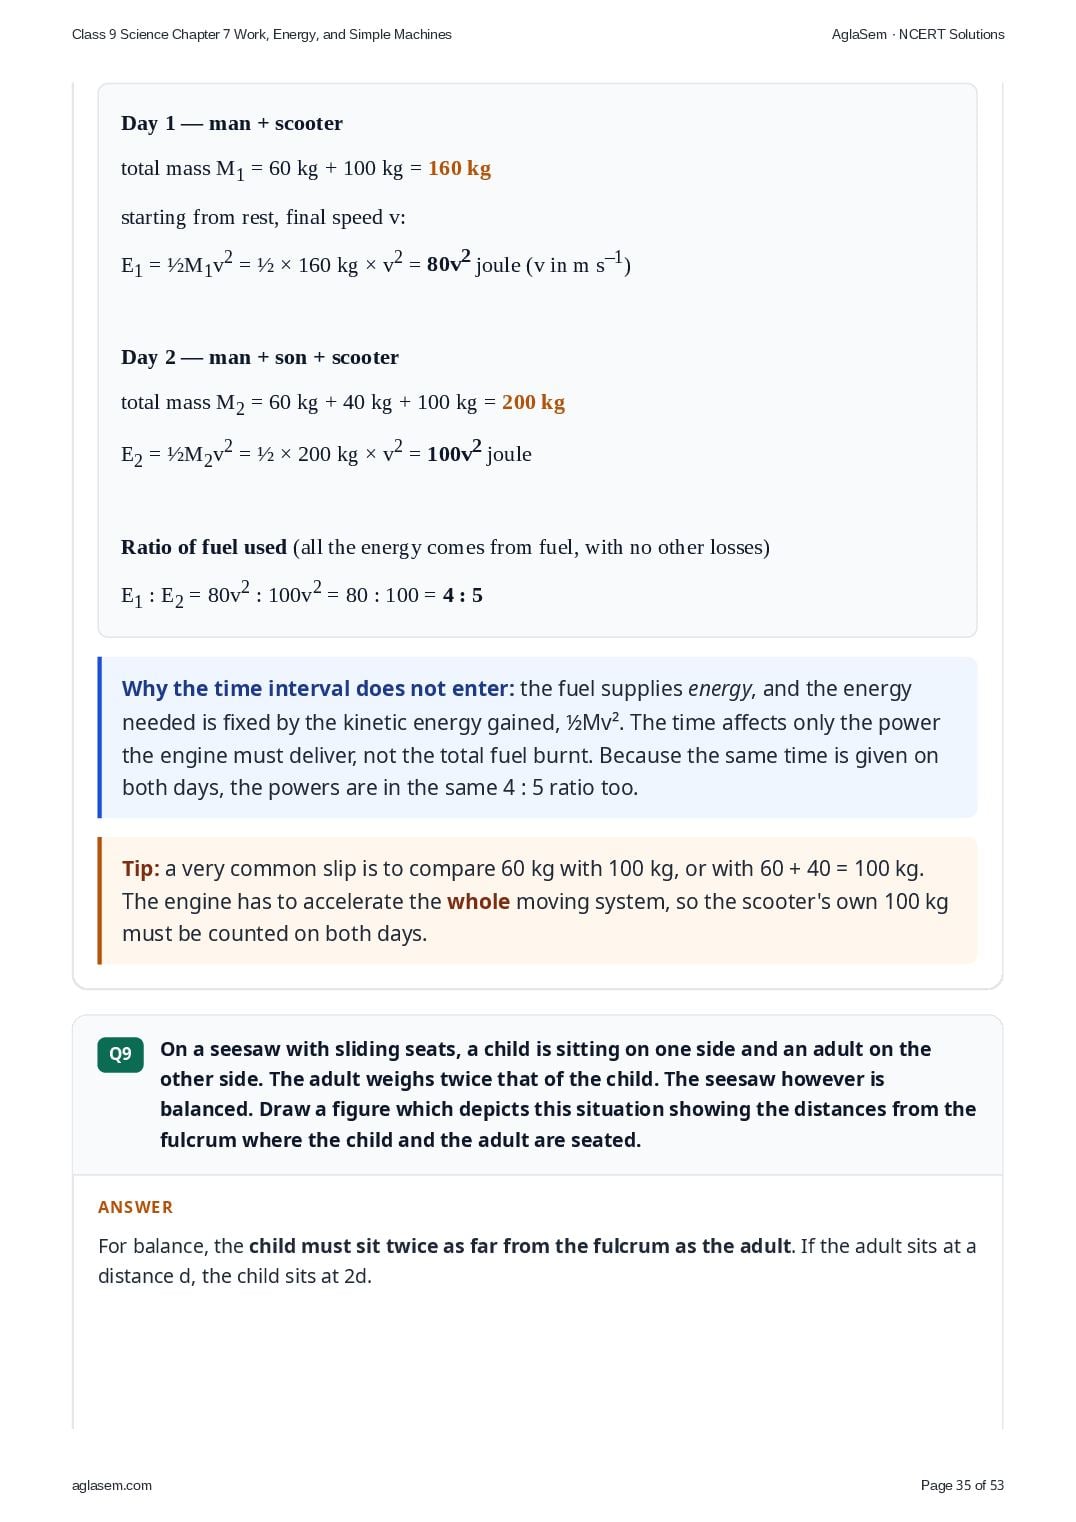
Task: Click the Page 35 of 53 indicator
Action: click(x=962, y=1485)
